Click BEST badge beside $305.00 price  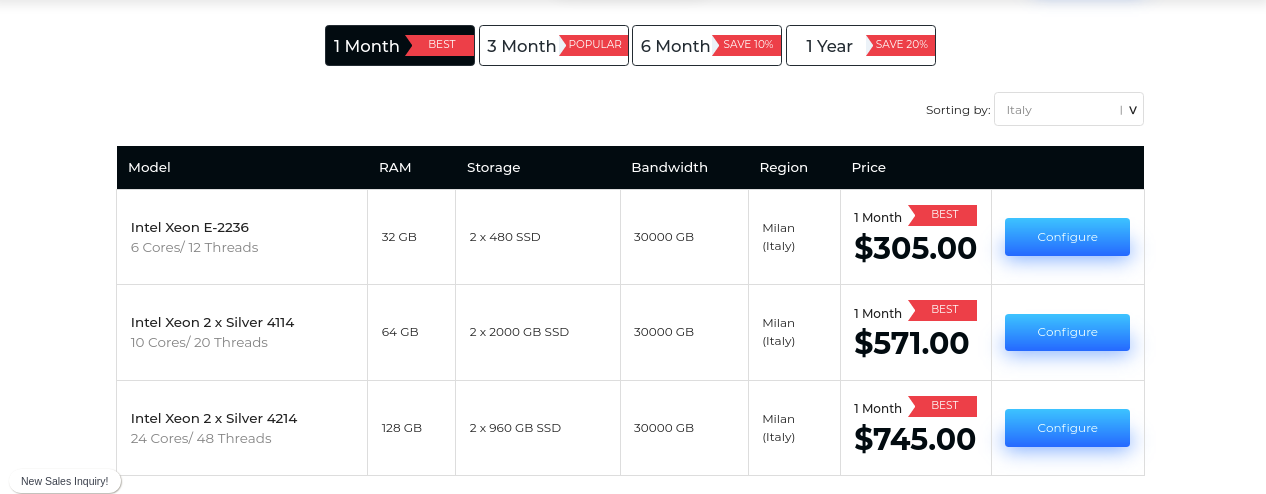(x=944, y=215)
